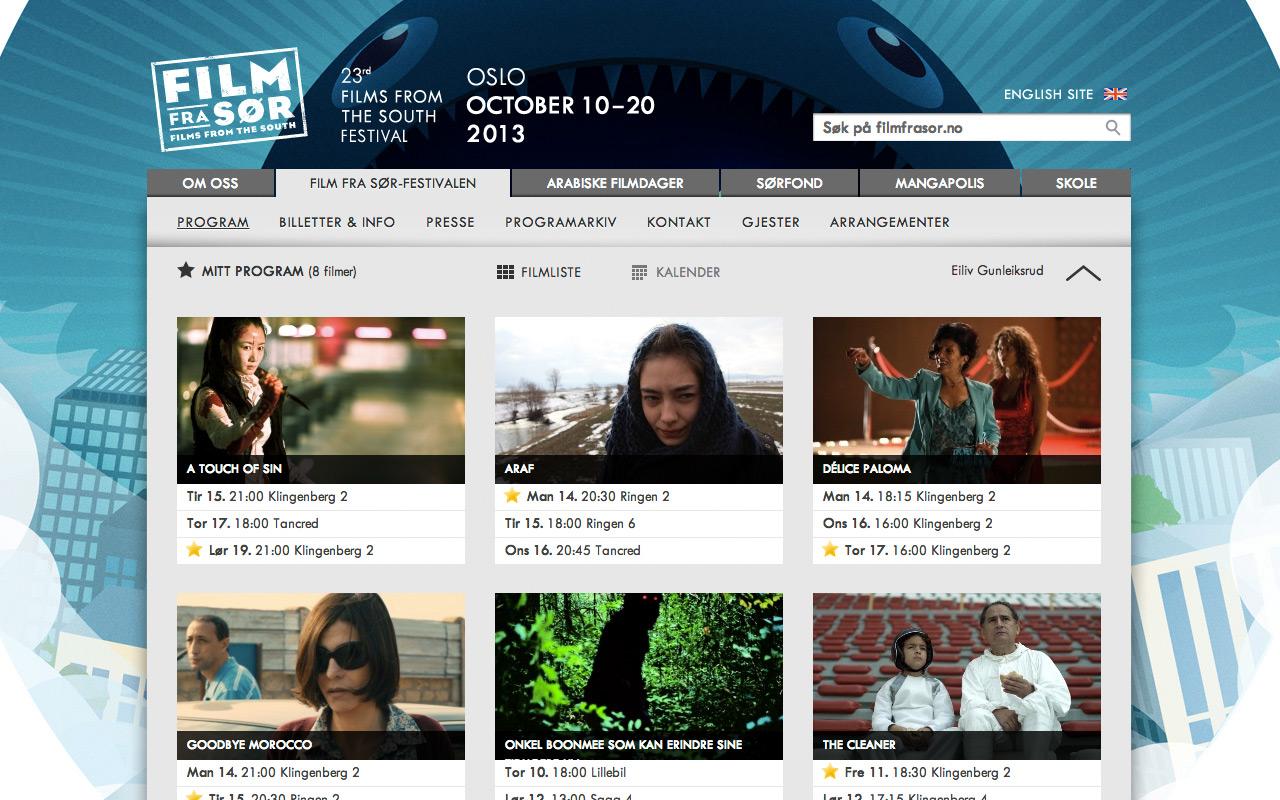Click the Kalender grid icon
This screenshot has height=800, width=1280.
pos(640,272)
